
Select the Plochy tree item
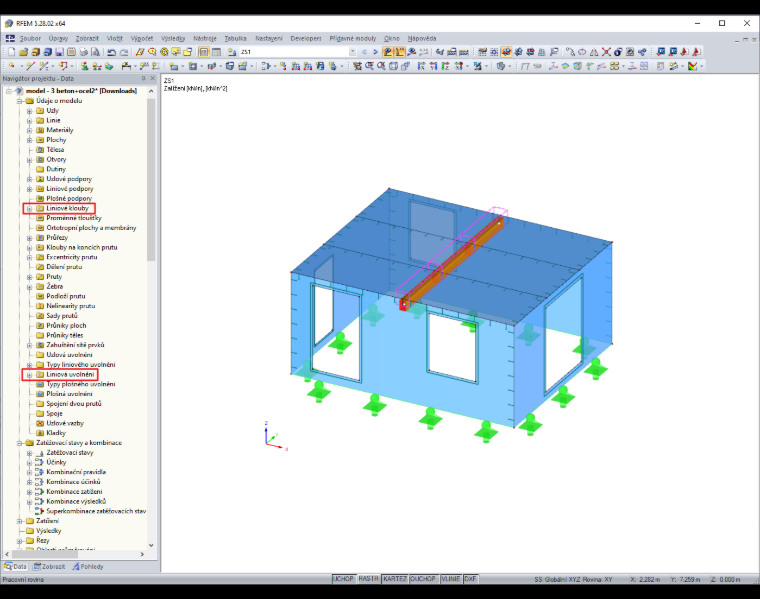pyautogui.click(x=56, y=140)
